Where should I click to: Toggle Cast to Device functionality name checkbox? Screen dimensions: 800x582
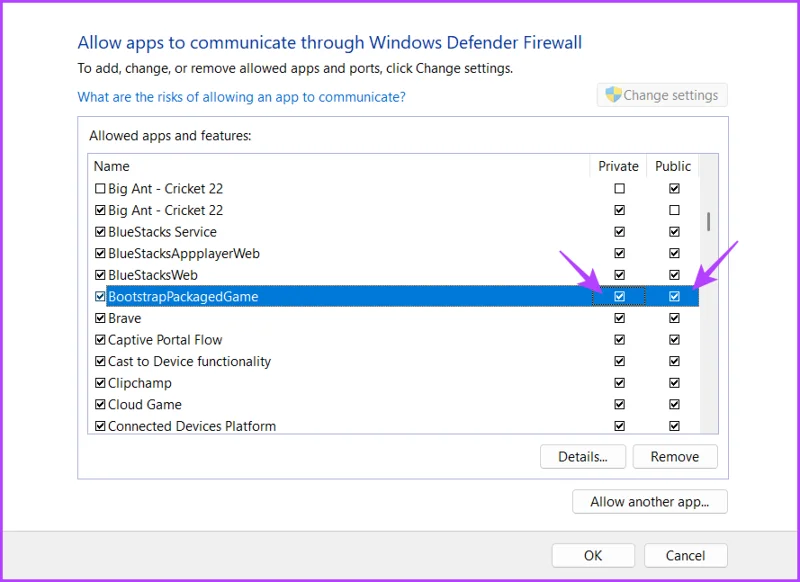click(x=100, y=362)
